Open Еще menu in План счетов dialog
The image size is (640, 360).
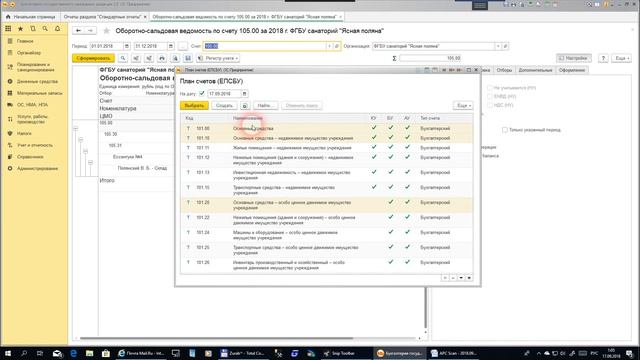tap(463, 106)
